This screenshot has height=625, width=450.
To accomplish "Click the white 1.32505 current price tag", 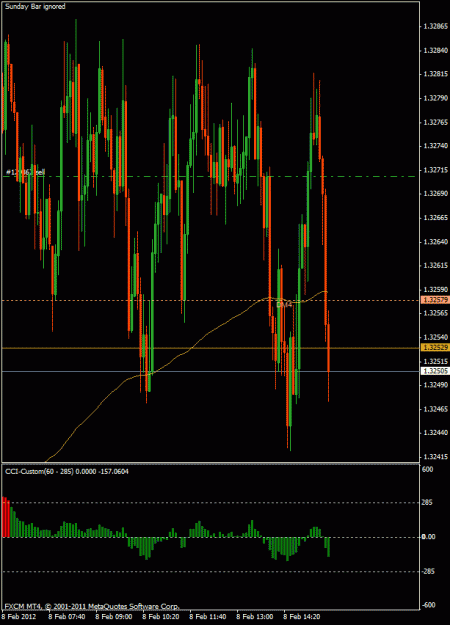I will click(435, 371).
